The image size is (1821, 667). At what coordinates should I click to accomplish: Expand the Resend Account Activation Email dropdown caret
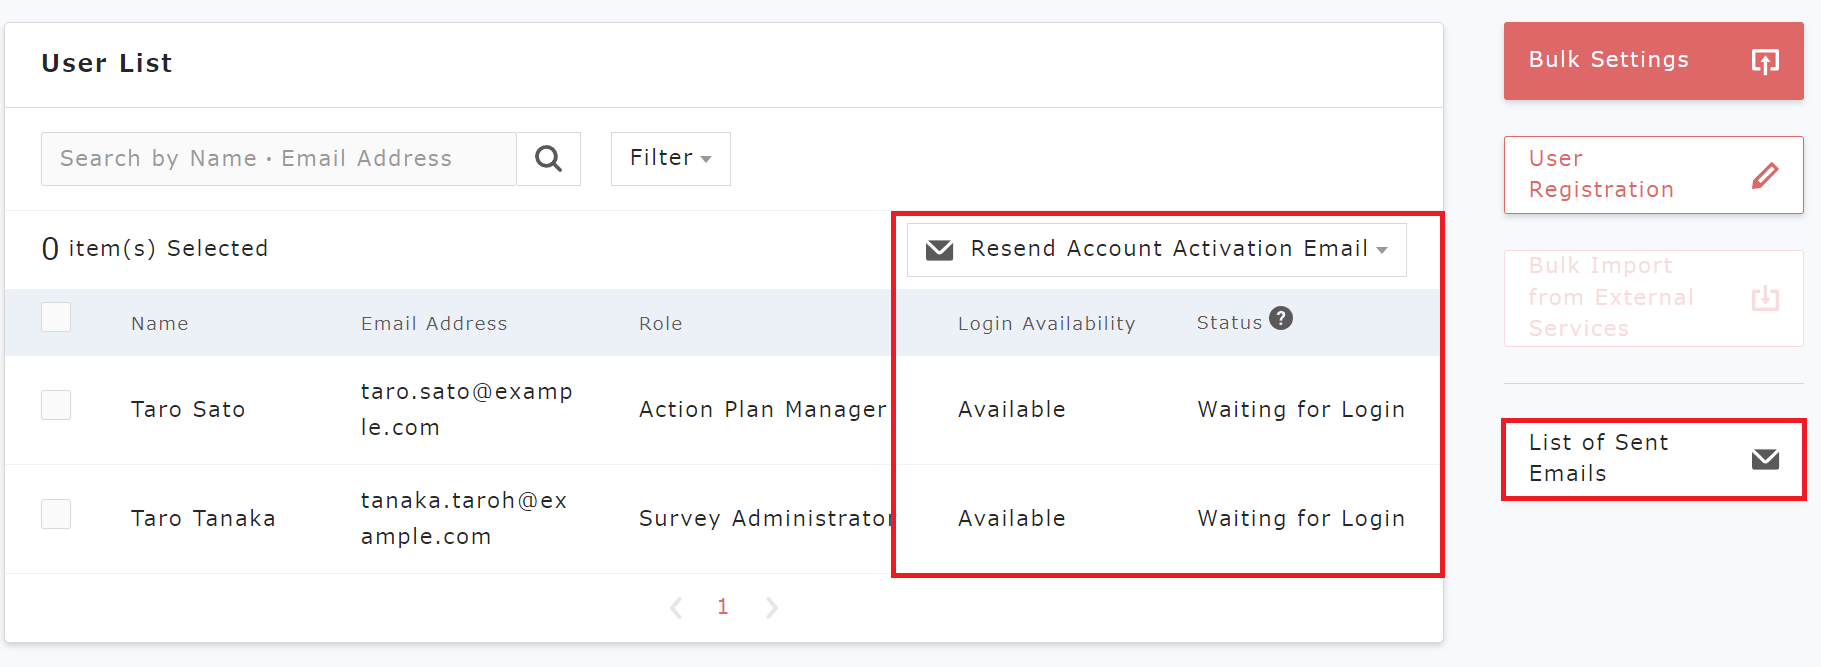pyautogui.click(x=1382, y=250)
